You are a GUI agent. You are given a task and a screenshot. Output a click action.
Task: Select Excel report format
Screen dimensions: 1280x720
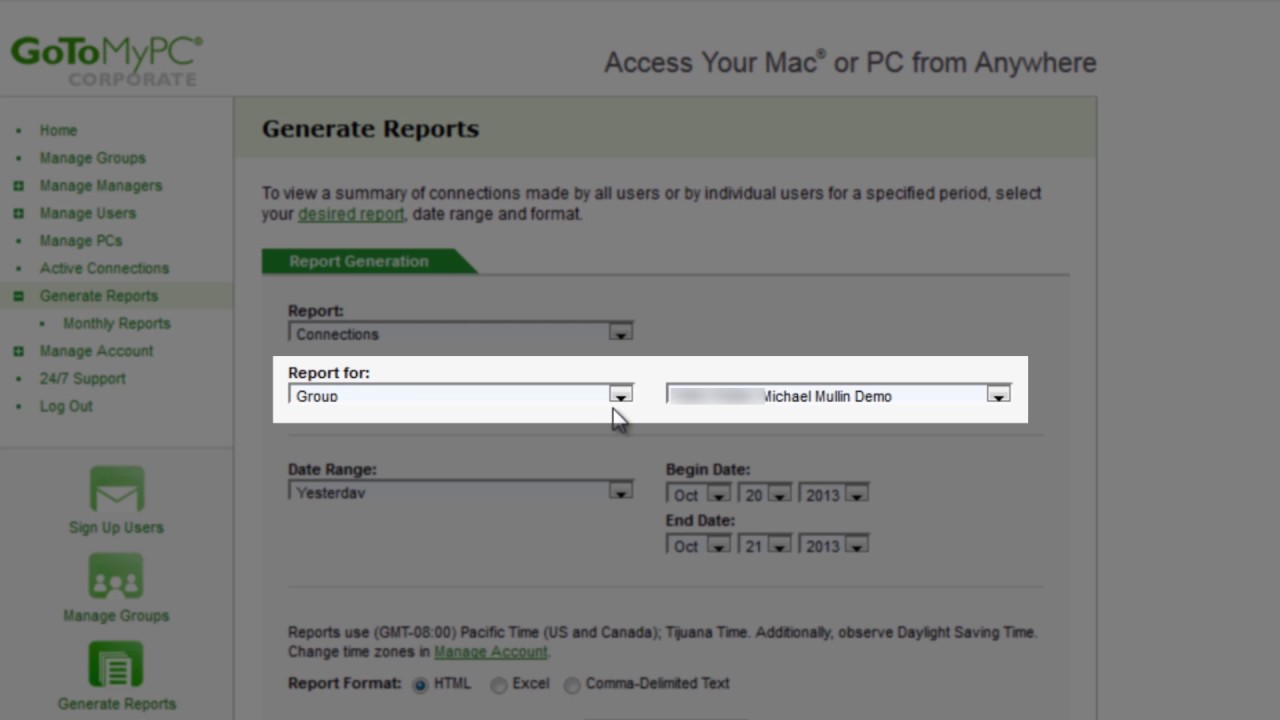click(x=498, y=685)
